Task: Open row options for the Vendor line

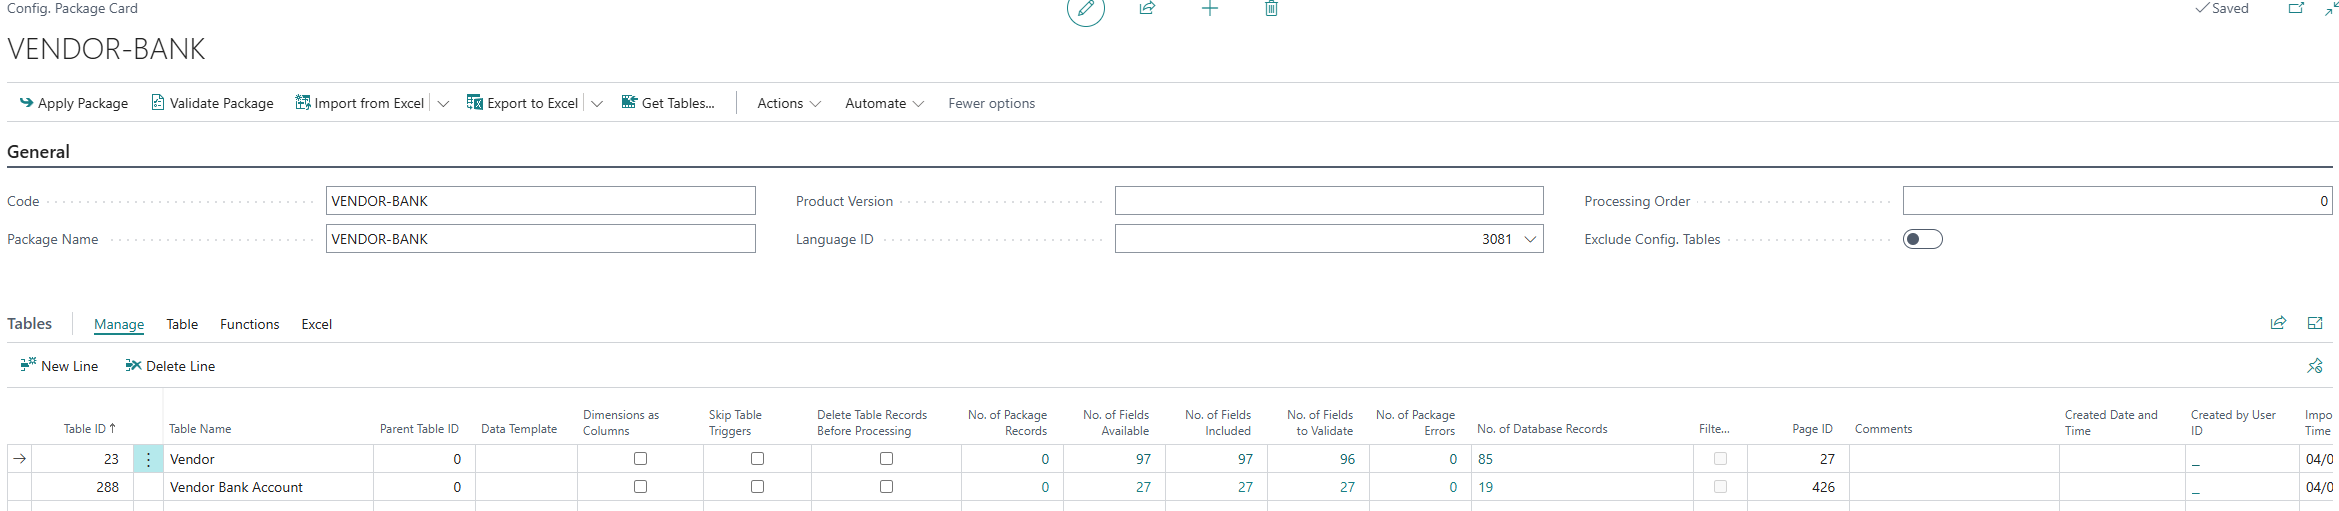Action: click(148, 459)
